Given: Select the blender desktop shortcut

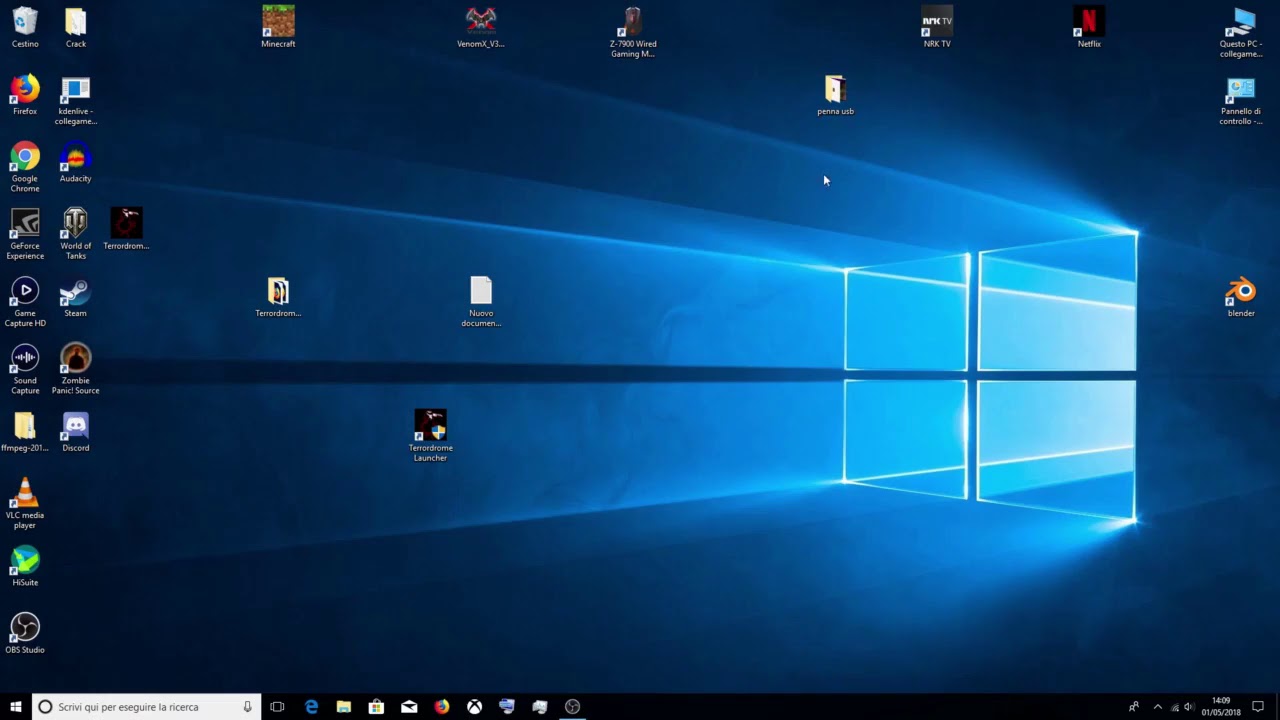Looking at the screenshot, I should (1241, 297).
